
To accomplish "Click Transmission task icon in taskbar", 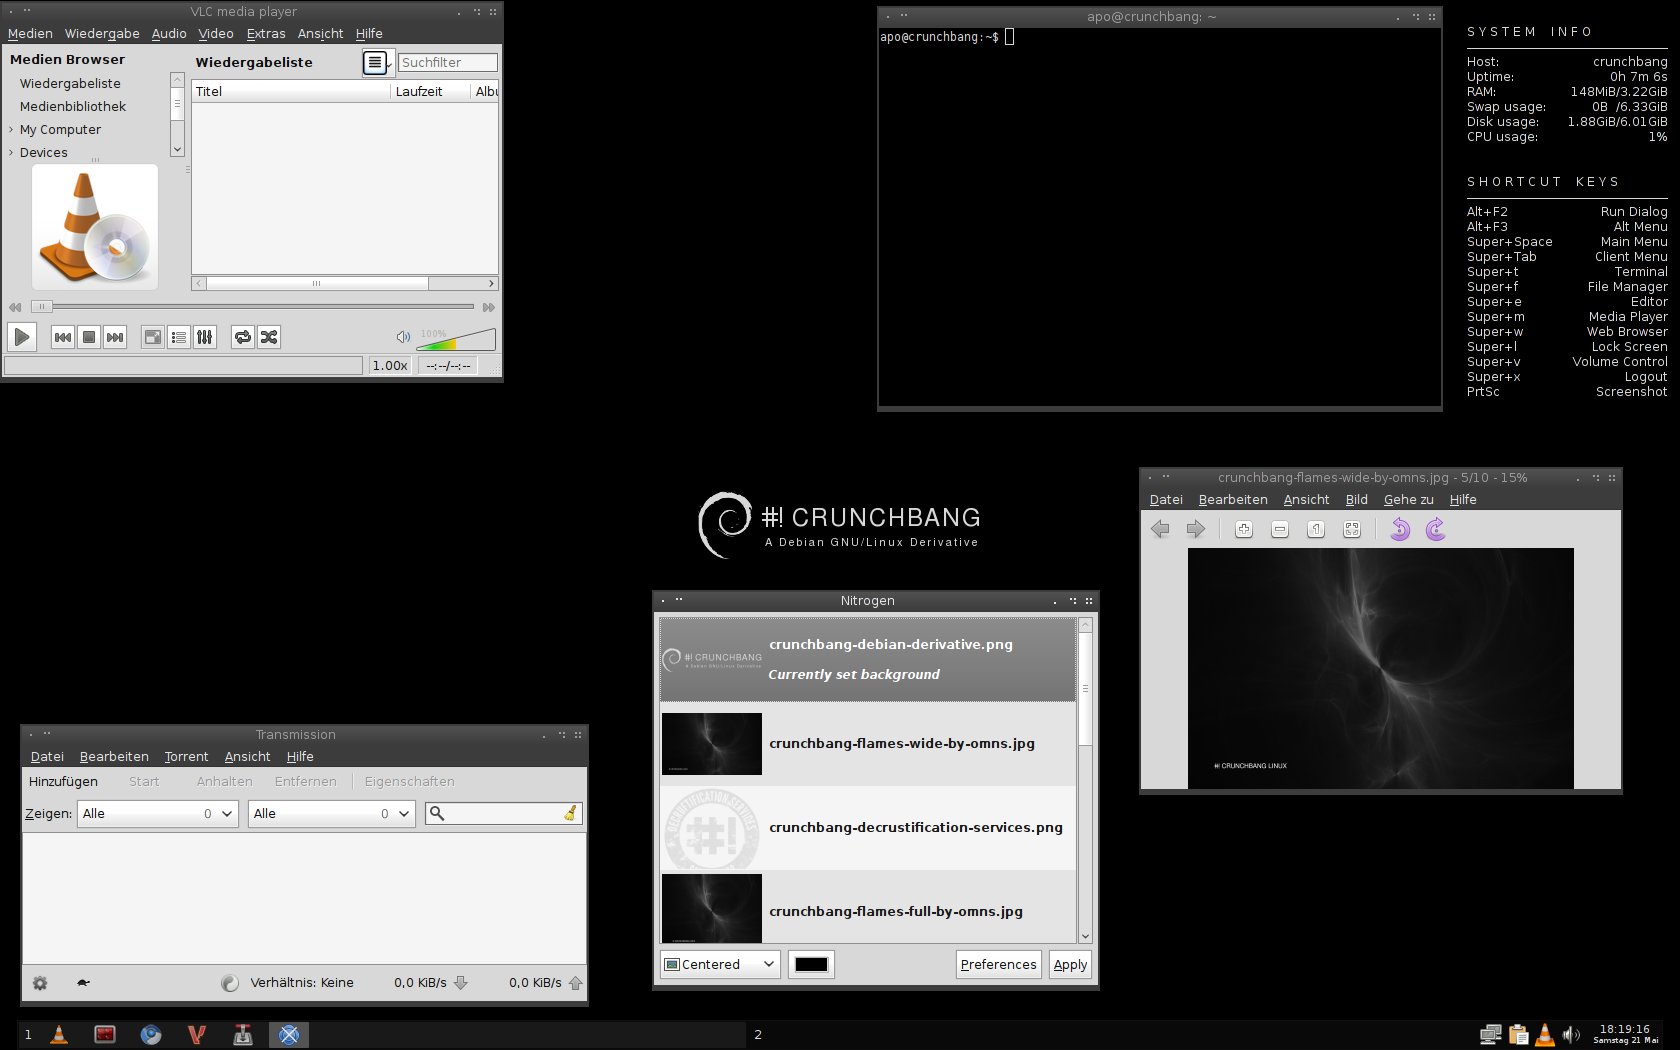I will pyautogui.click(x=243, y=1035).
